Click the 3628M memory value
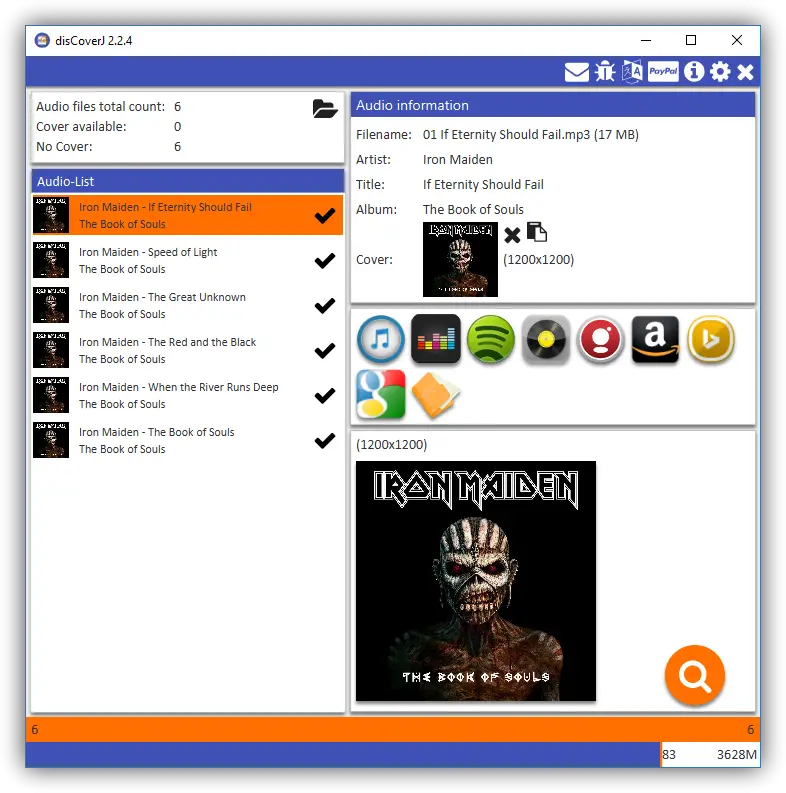This screenshot has height=793, width=786. coord(736,755)
